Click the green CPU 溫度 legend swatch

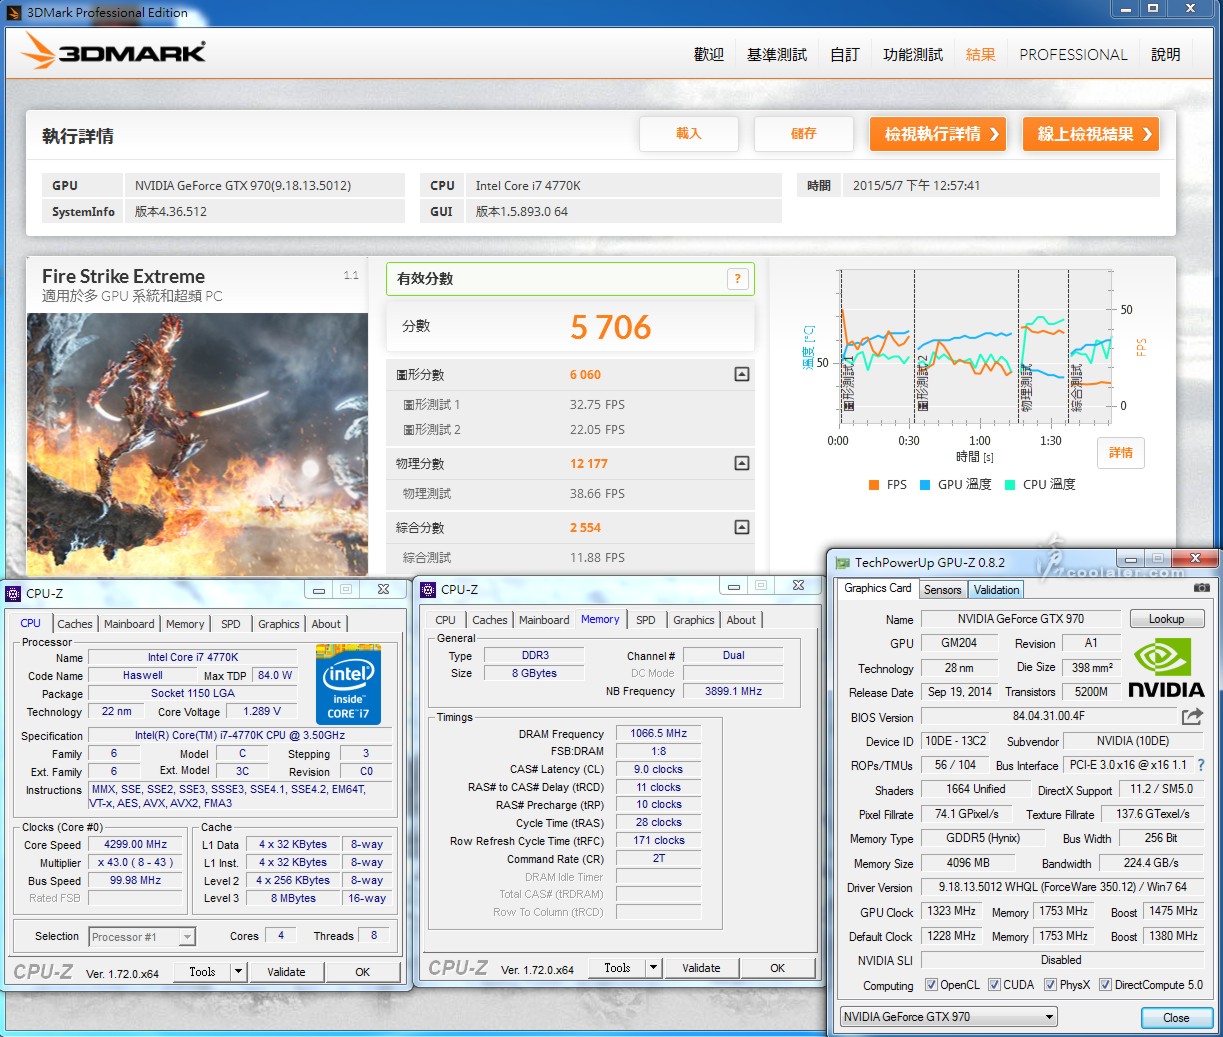tap(1011, 485)
